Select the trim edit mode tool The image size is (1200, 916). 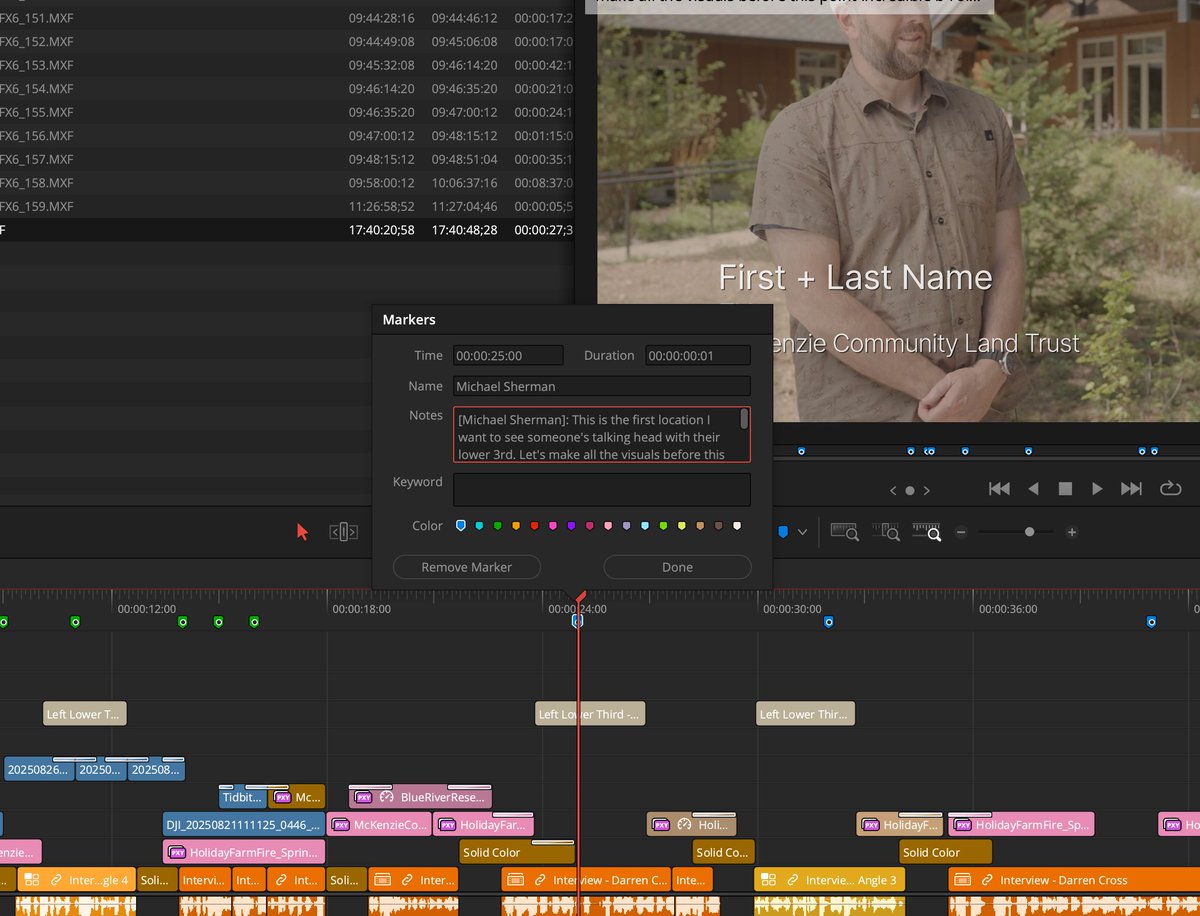(x=343, y=532)
